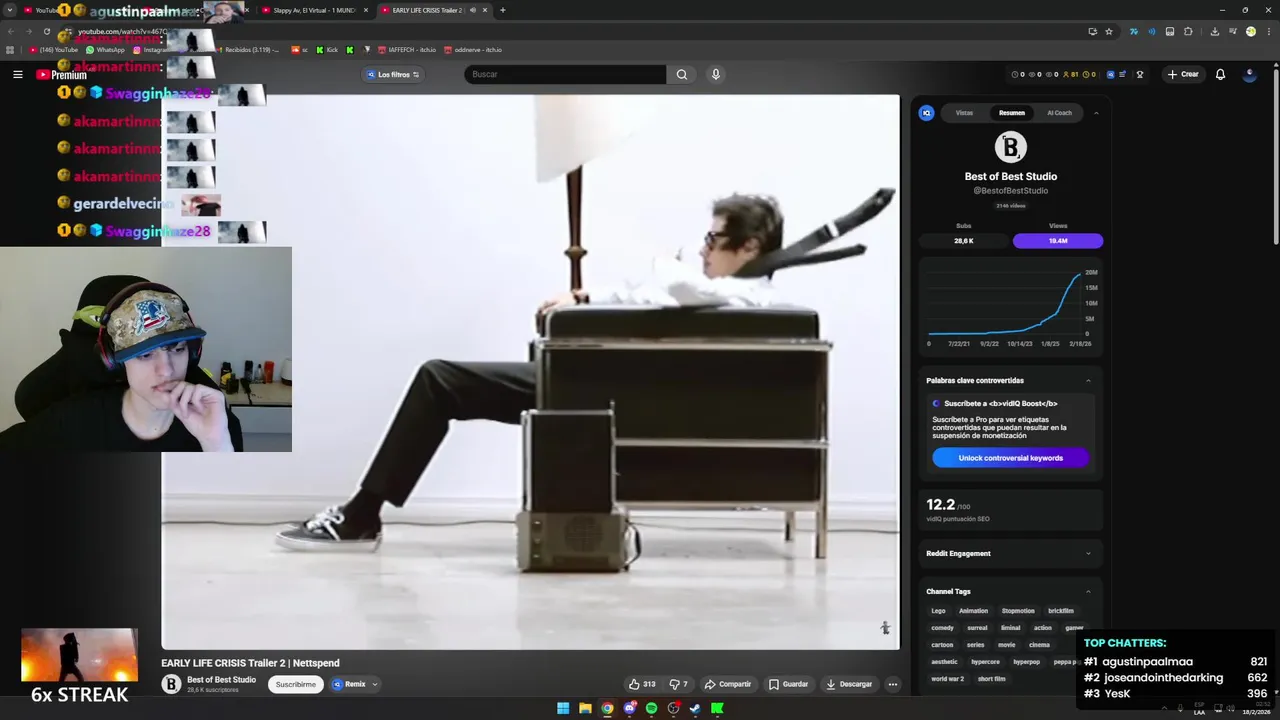Click the world war 2 channel tag
The height and width of the screenshot is (720, 1280).
pyautogui.click(x=947, y=679)
